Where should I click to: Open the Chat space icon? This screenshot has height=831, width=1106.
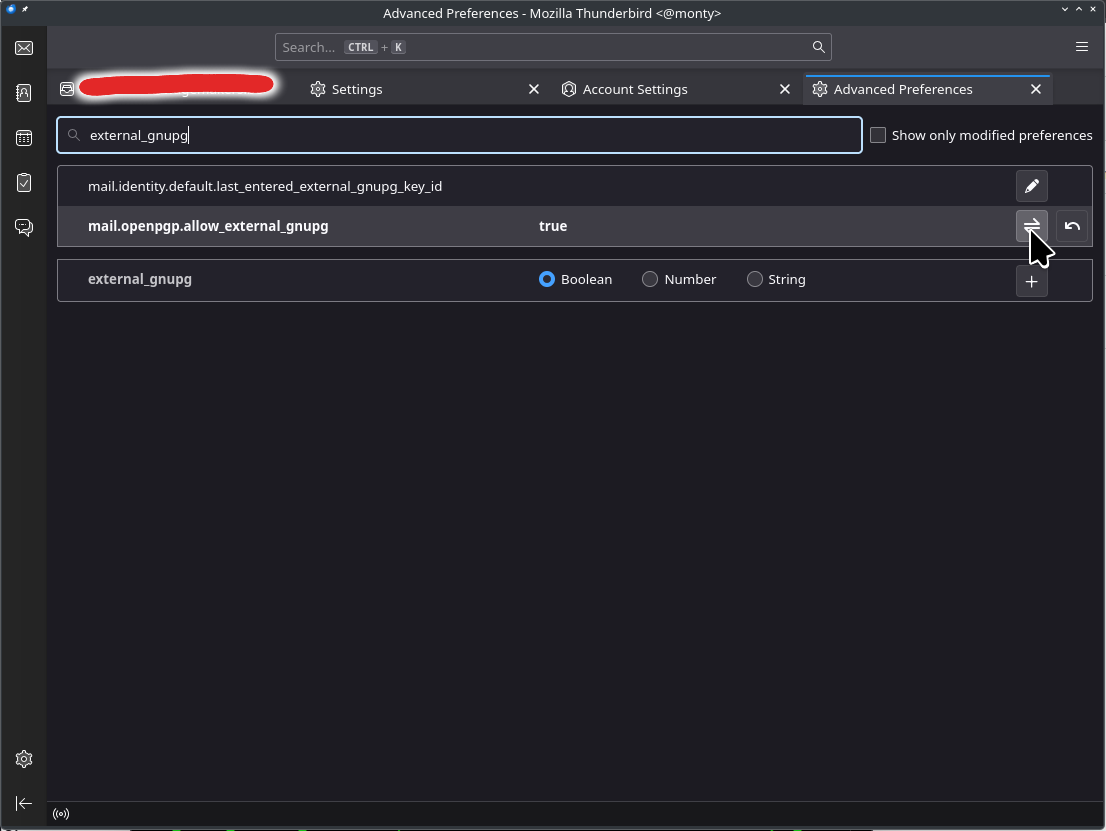24,227
